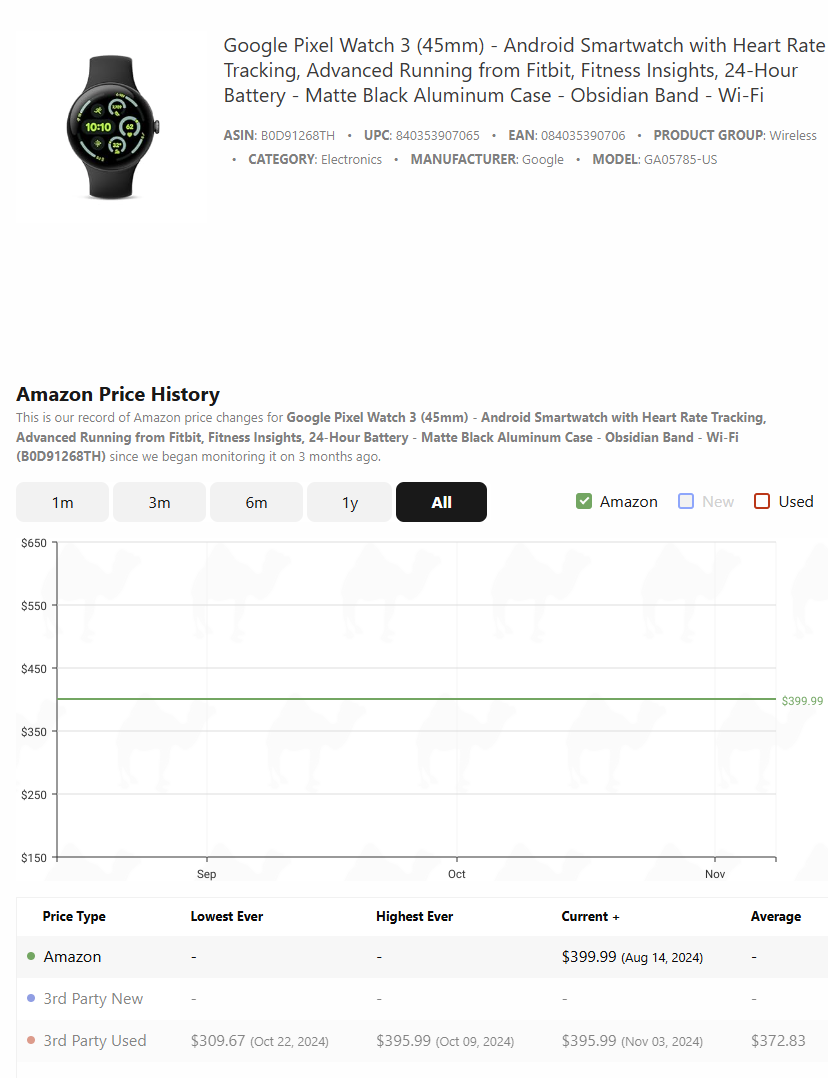Click the blue 3rd Party New dot
The image size is (828, 1078).
(x=31, y=998)
